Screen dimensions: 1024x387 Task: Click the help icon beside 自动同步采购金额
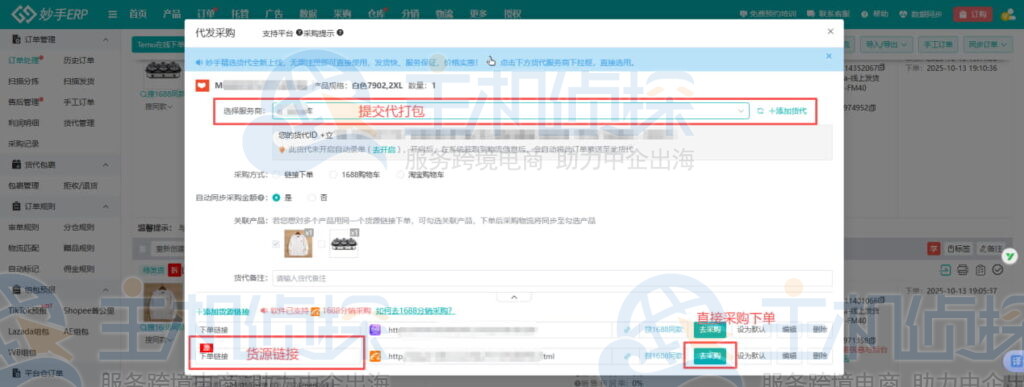[262, 197]
